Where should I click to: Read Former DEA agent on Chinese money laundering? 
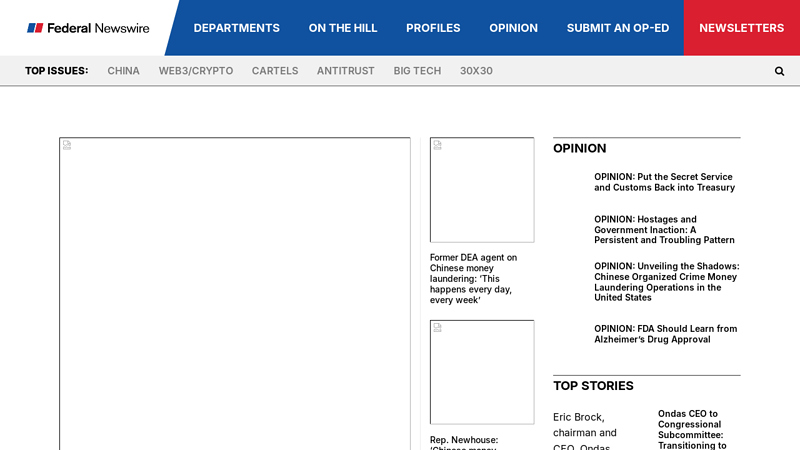click(x=473, y=279)
